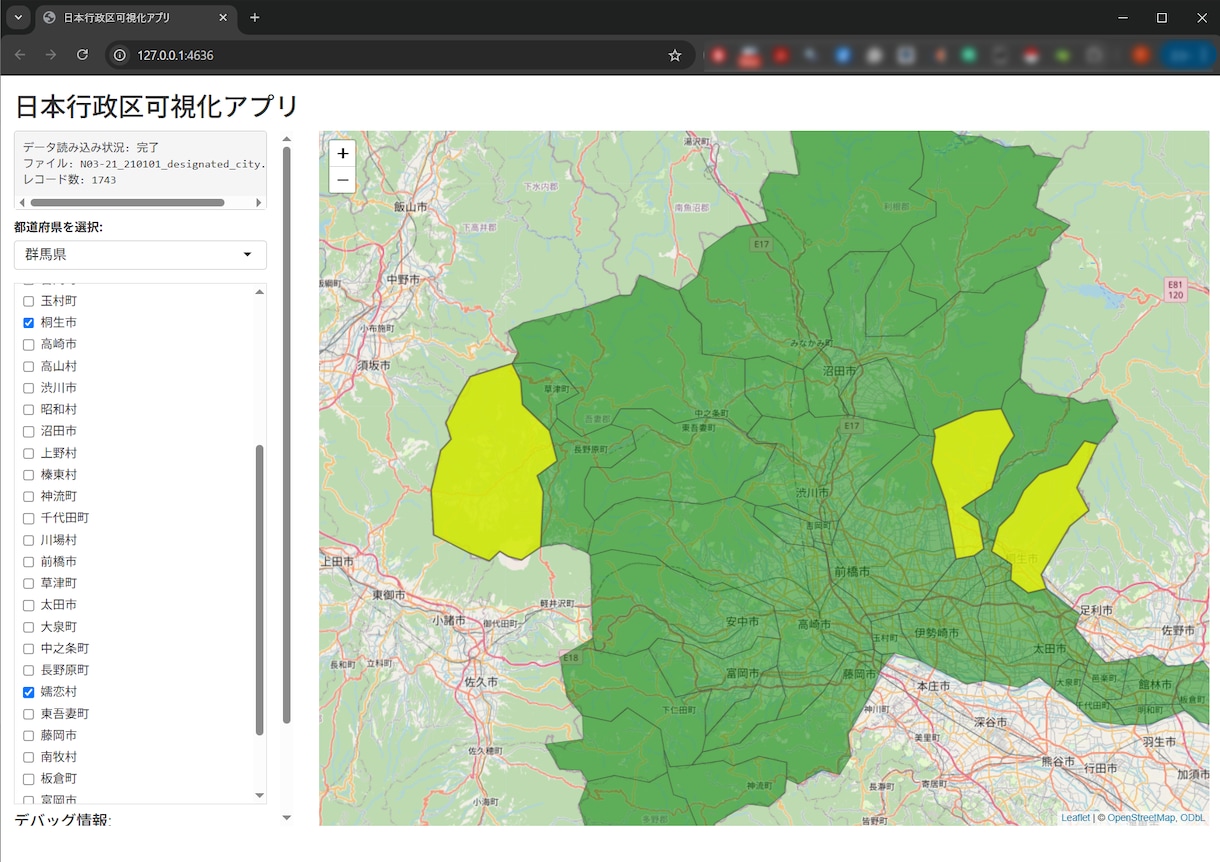Click the municipality list scroll-down arrow
1220x862 pixels.
(260, 796)
